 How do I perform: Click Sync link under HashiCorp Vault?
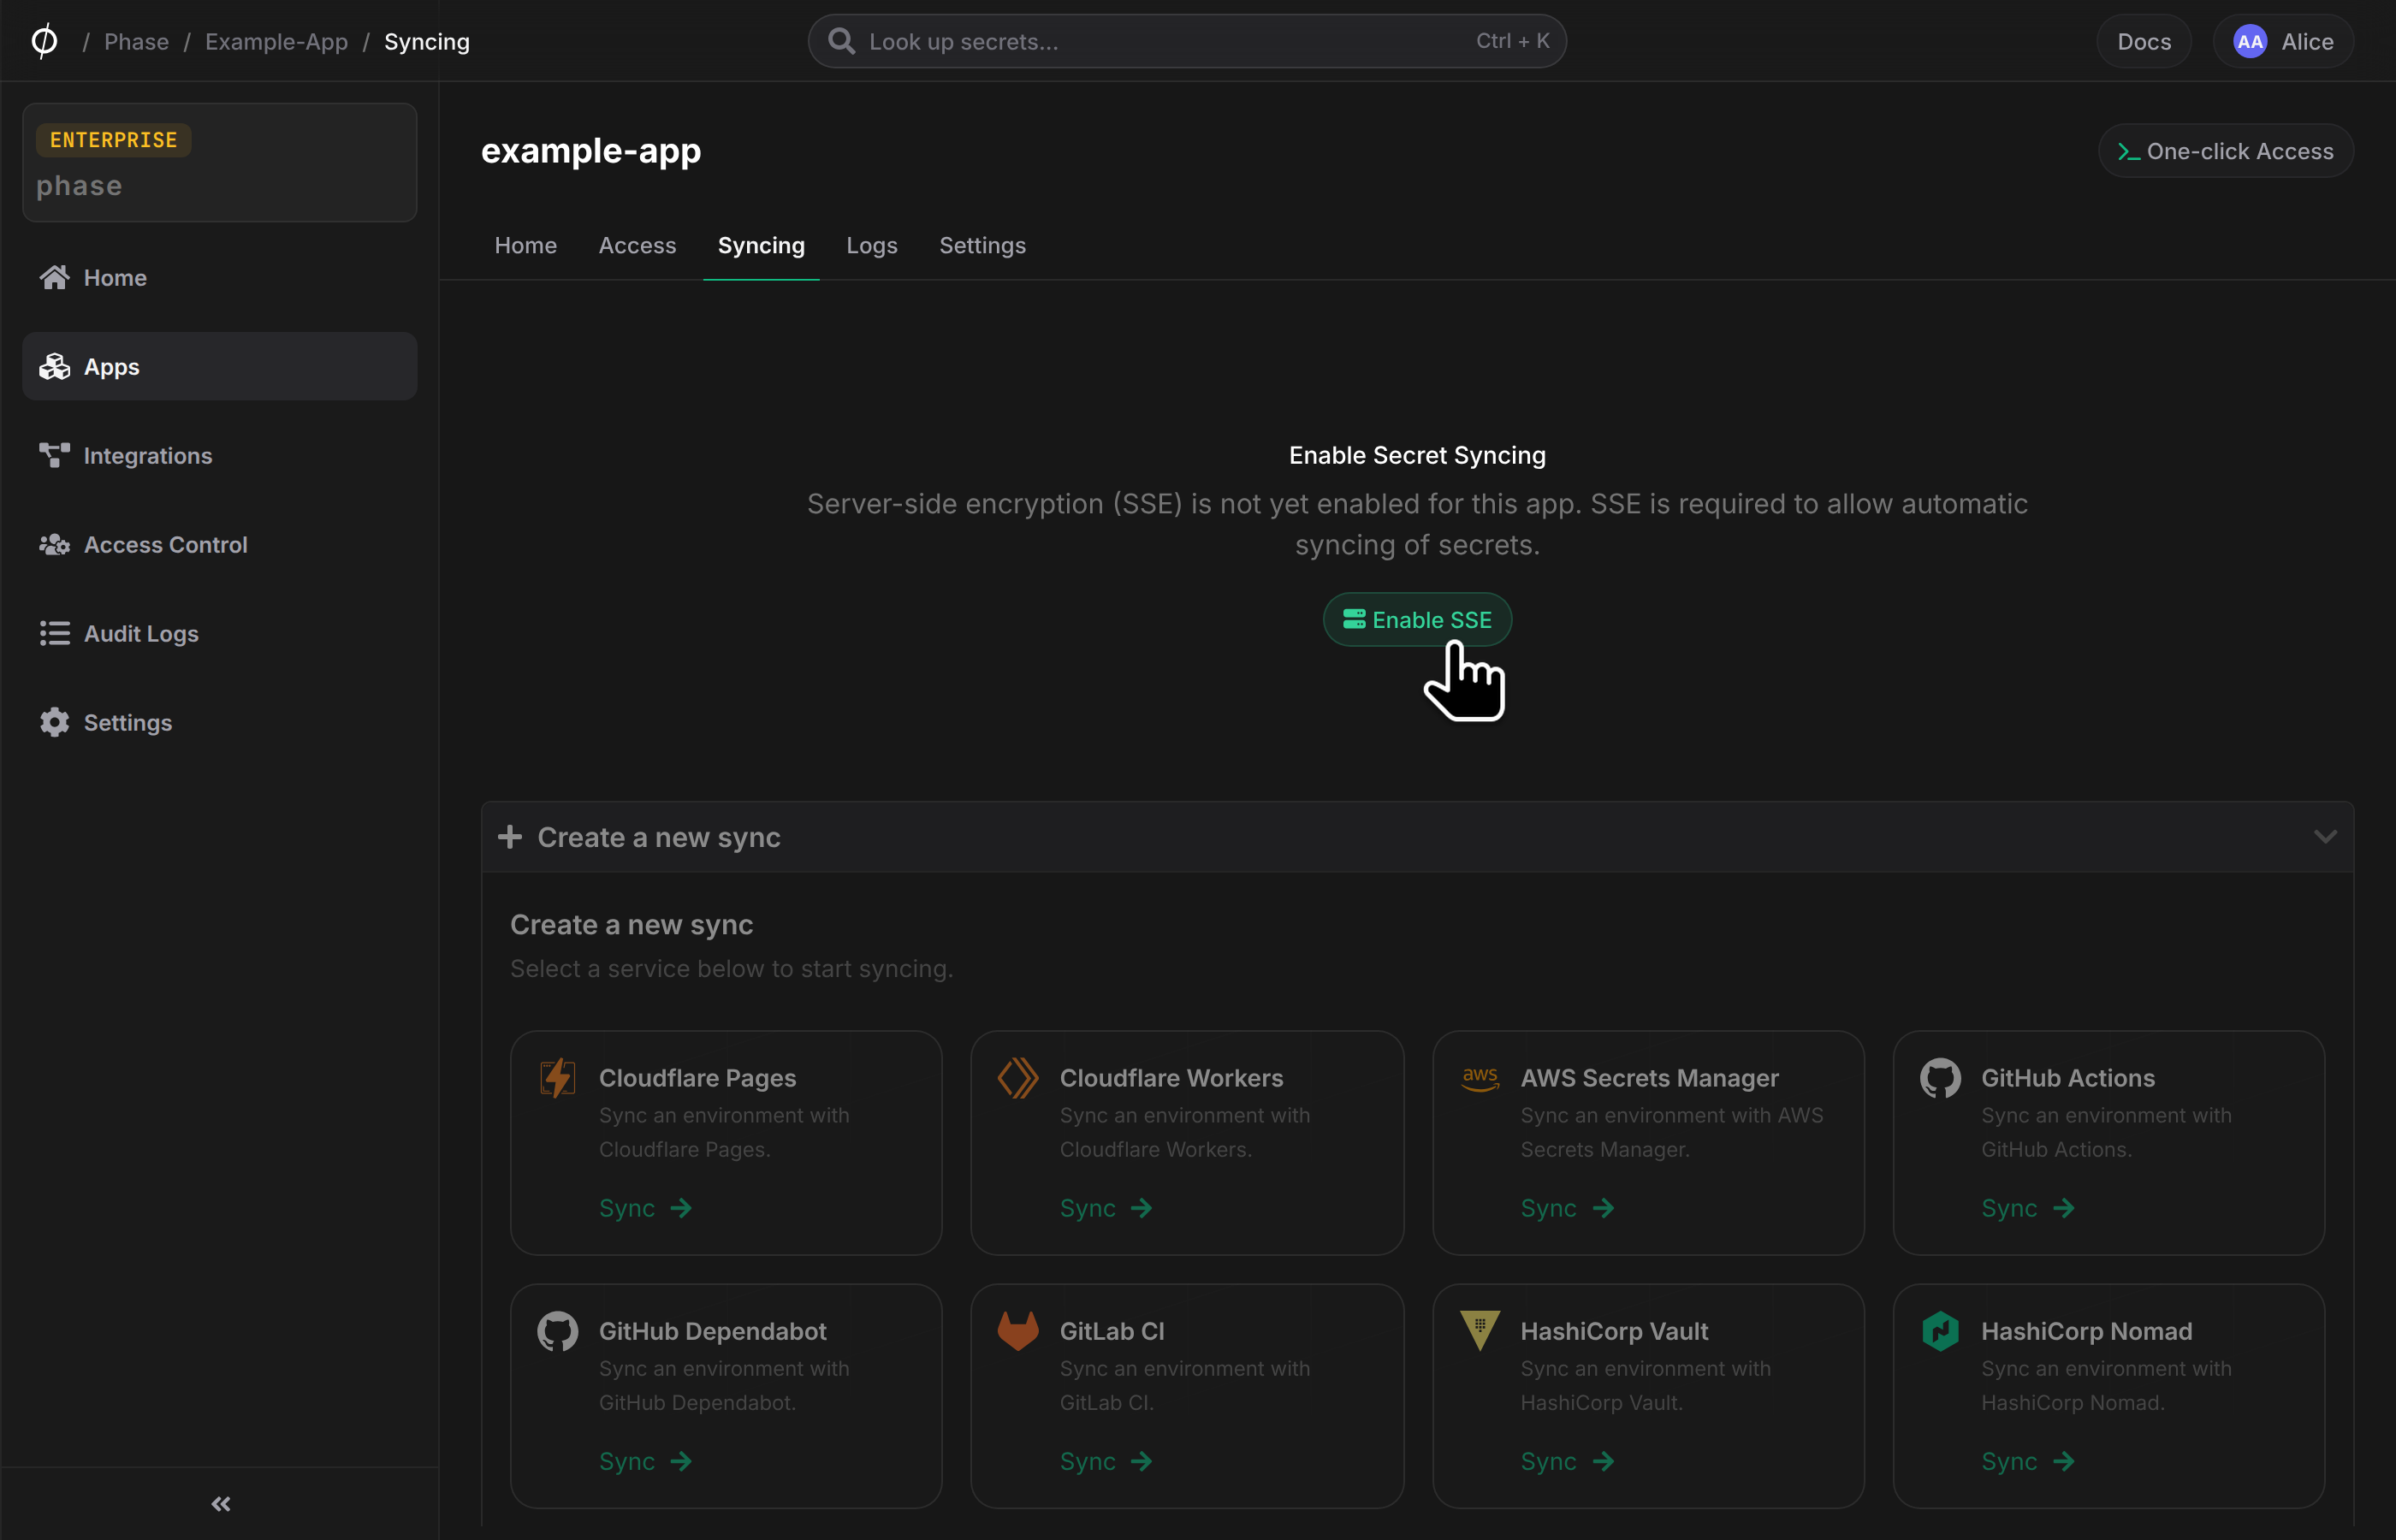[x=1567, y=1461]
